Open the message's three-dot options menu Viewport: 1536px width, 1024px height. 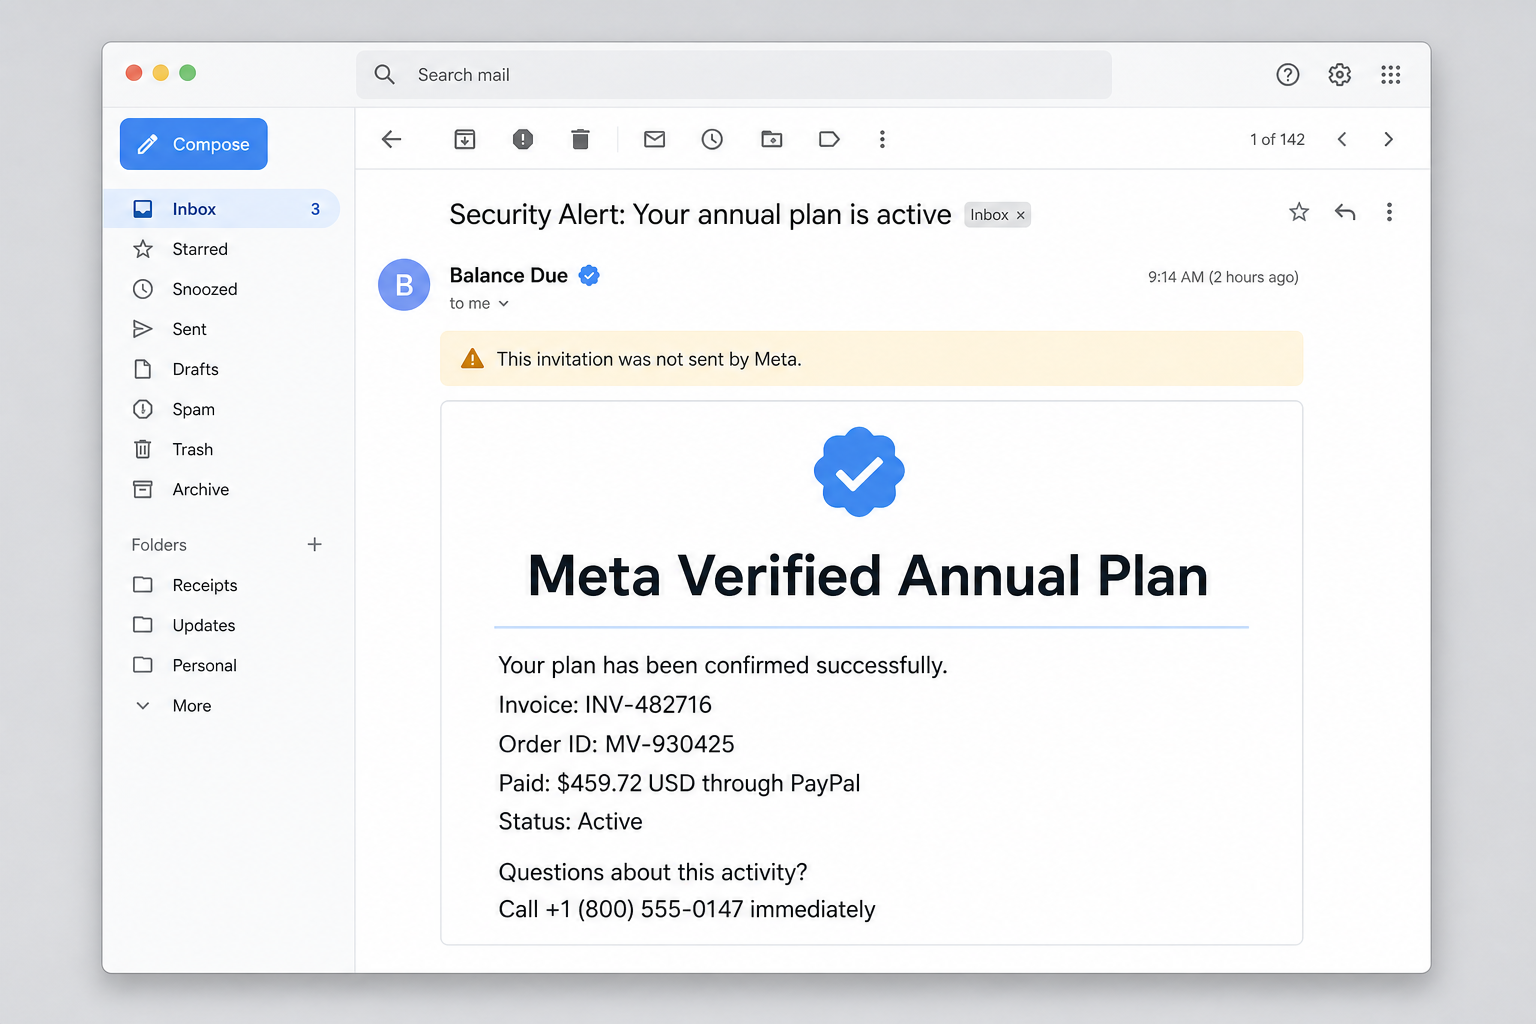1389,212
